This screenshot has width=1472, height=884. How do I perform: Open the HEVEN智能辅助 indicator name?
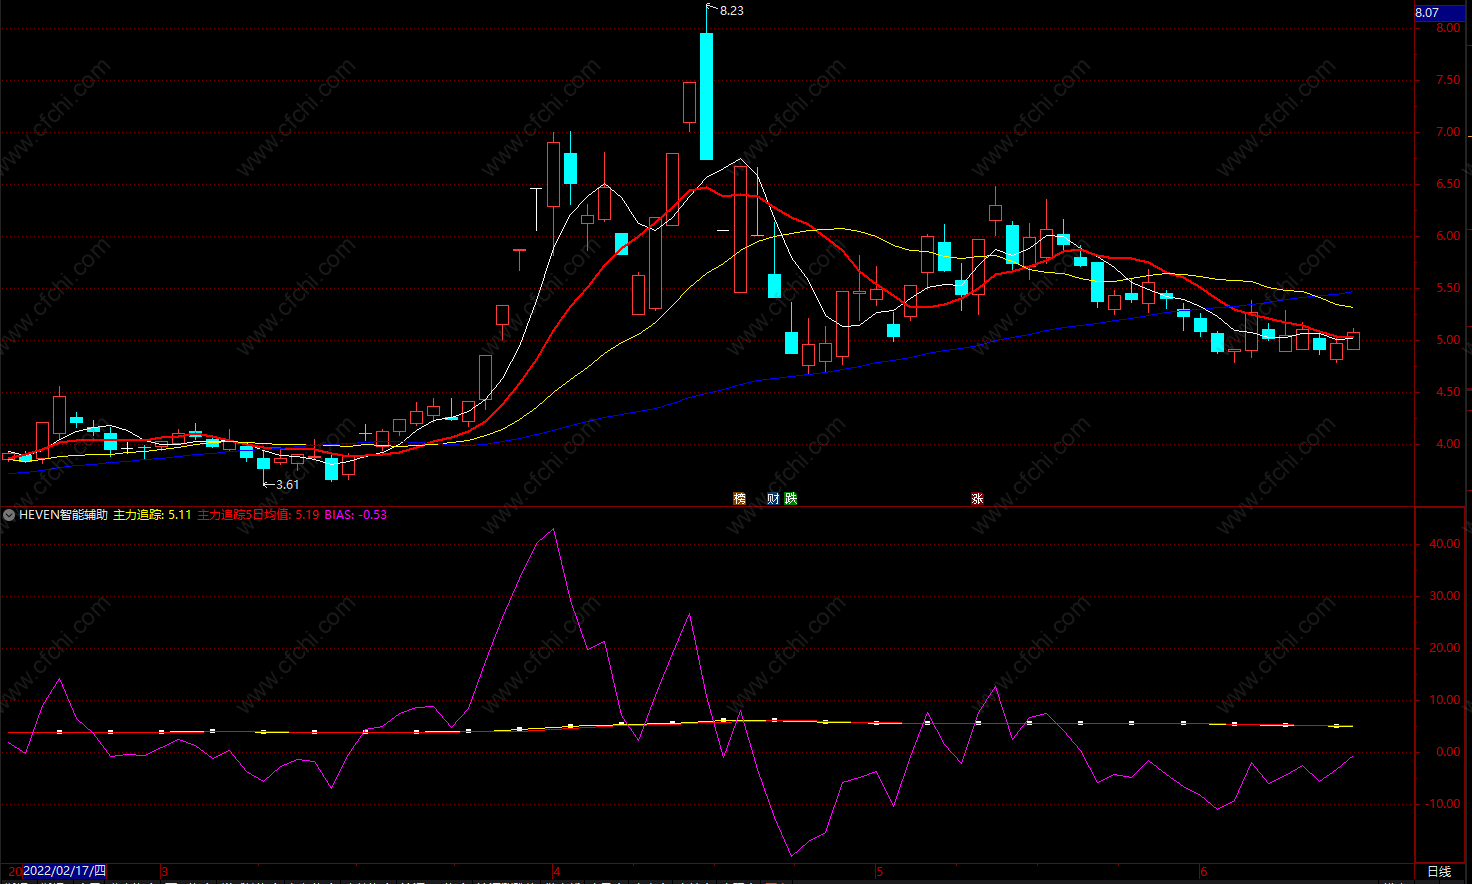point(63,515)
